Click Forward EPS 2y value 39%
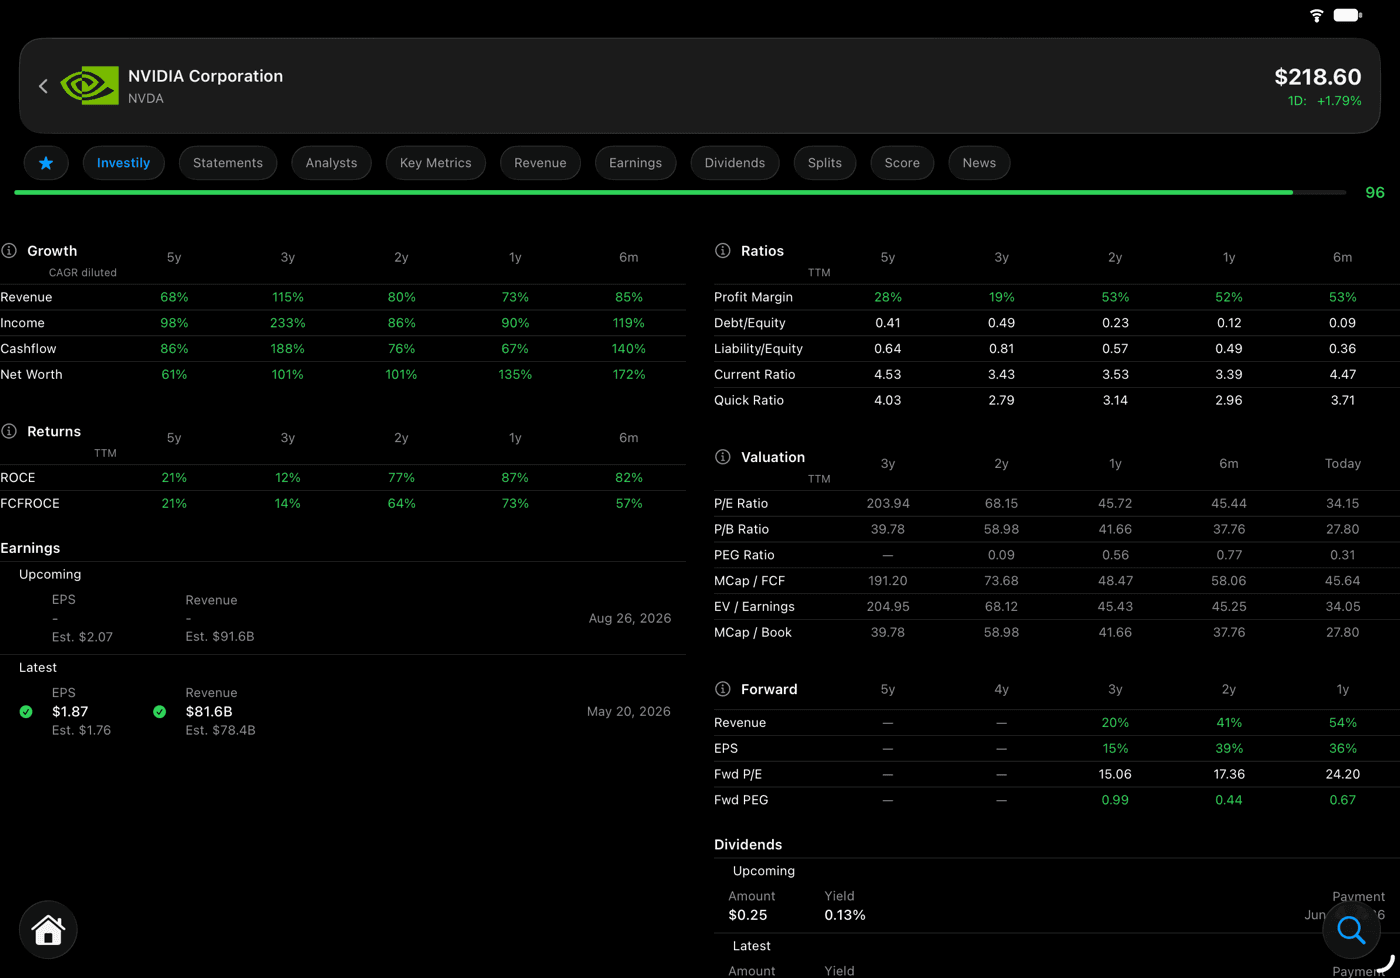 tap(1229, 749)
